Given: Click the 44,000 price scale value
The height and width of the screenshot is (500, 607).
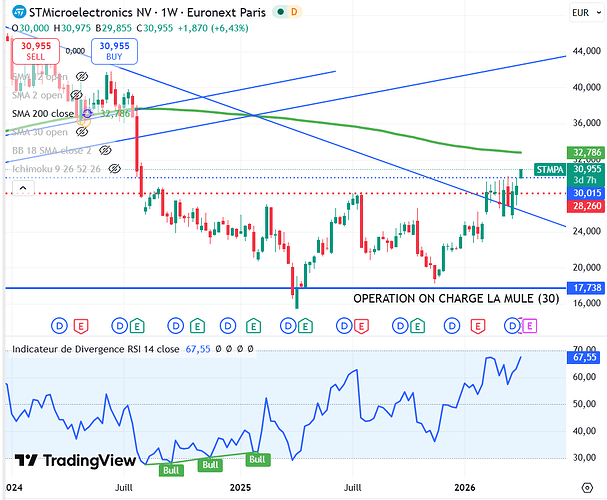Looking at the screenshot, I should 586,51.
